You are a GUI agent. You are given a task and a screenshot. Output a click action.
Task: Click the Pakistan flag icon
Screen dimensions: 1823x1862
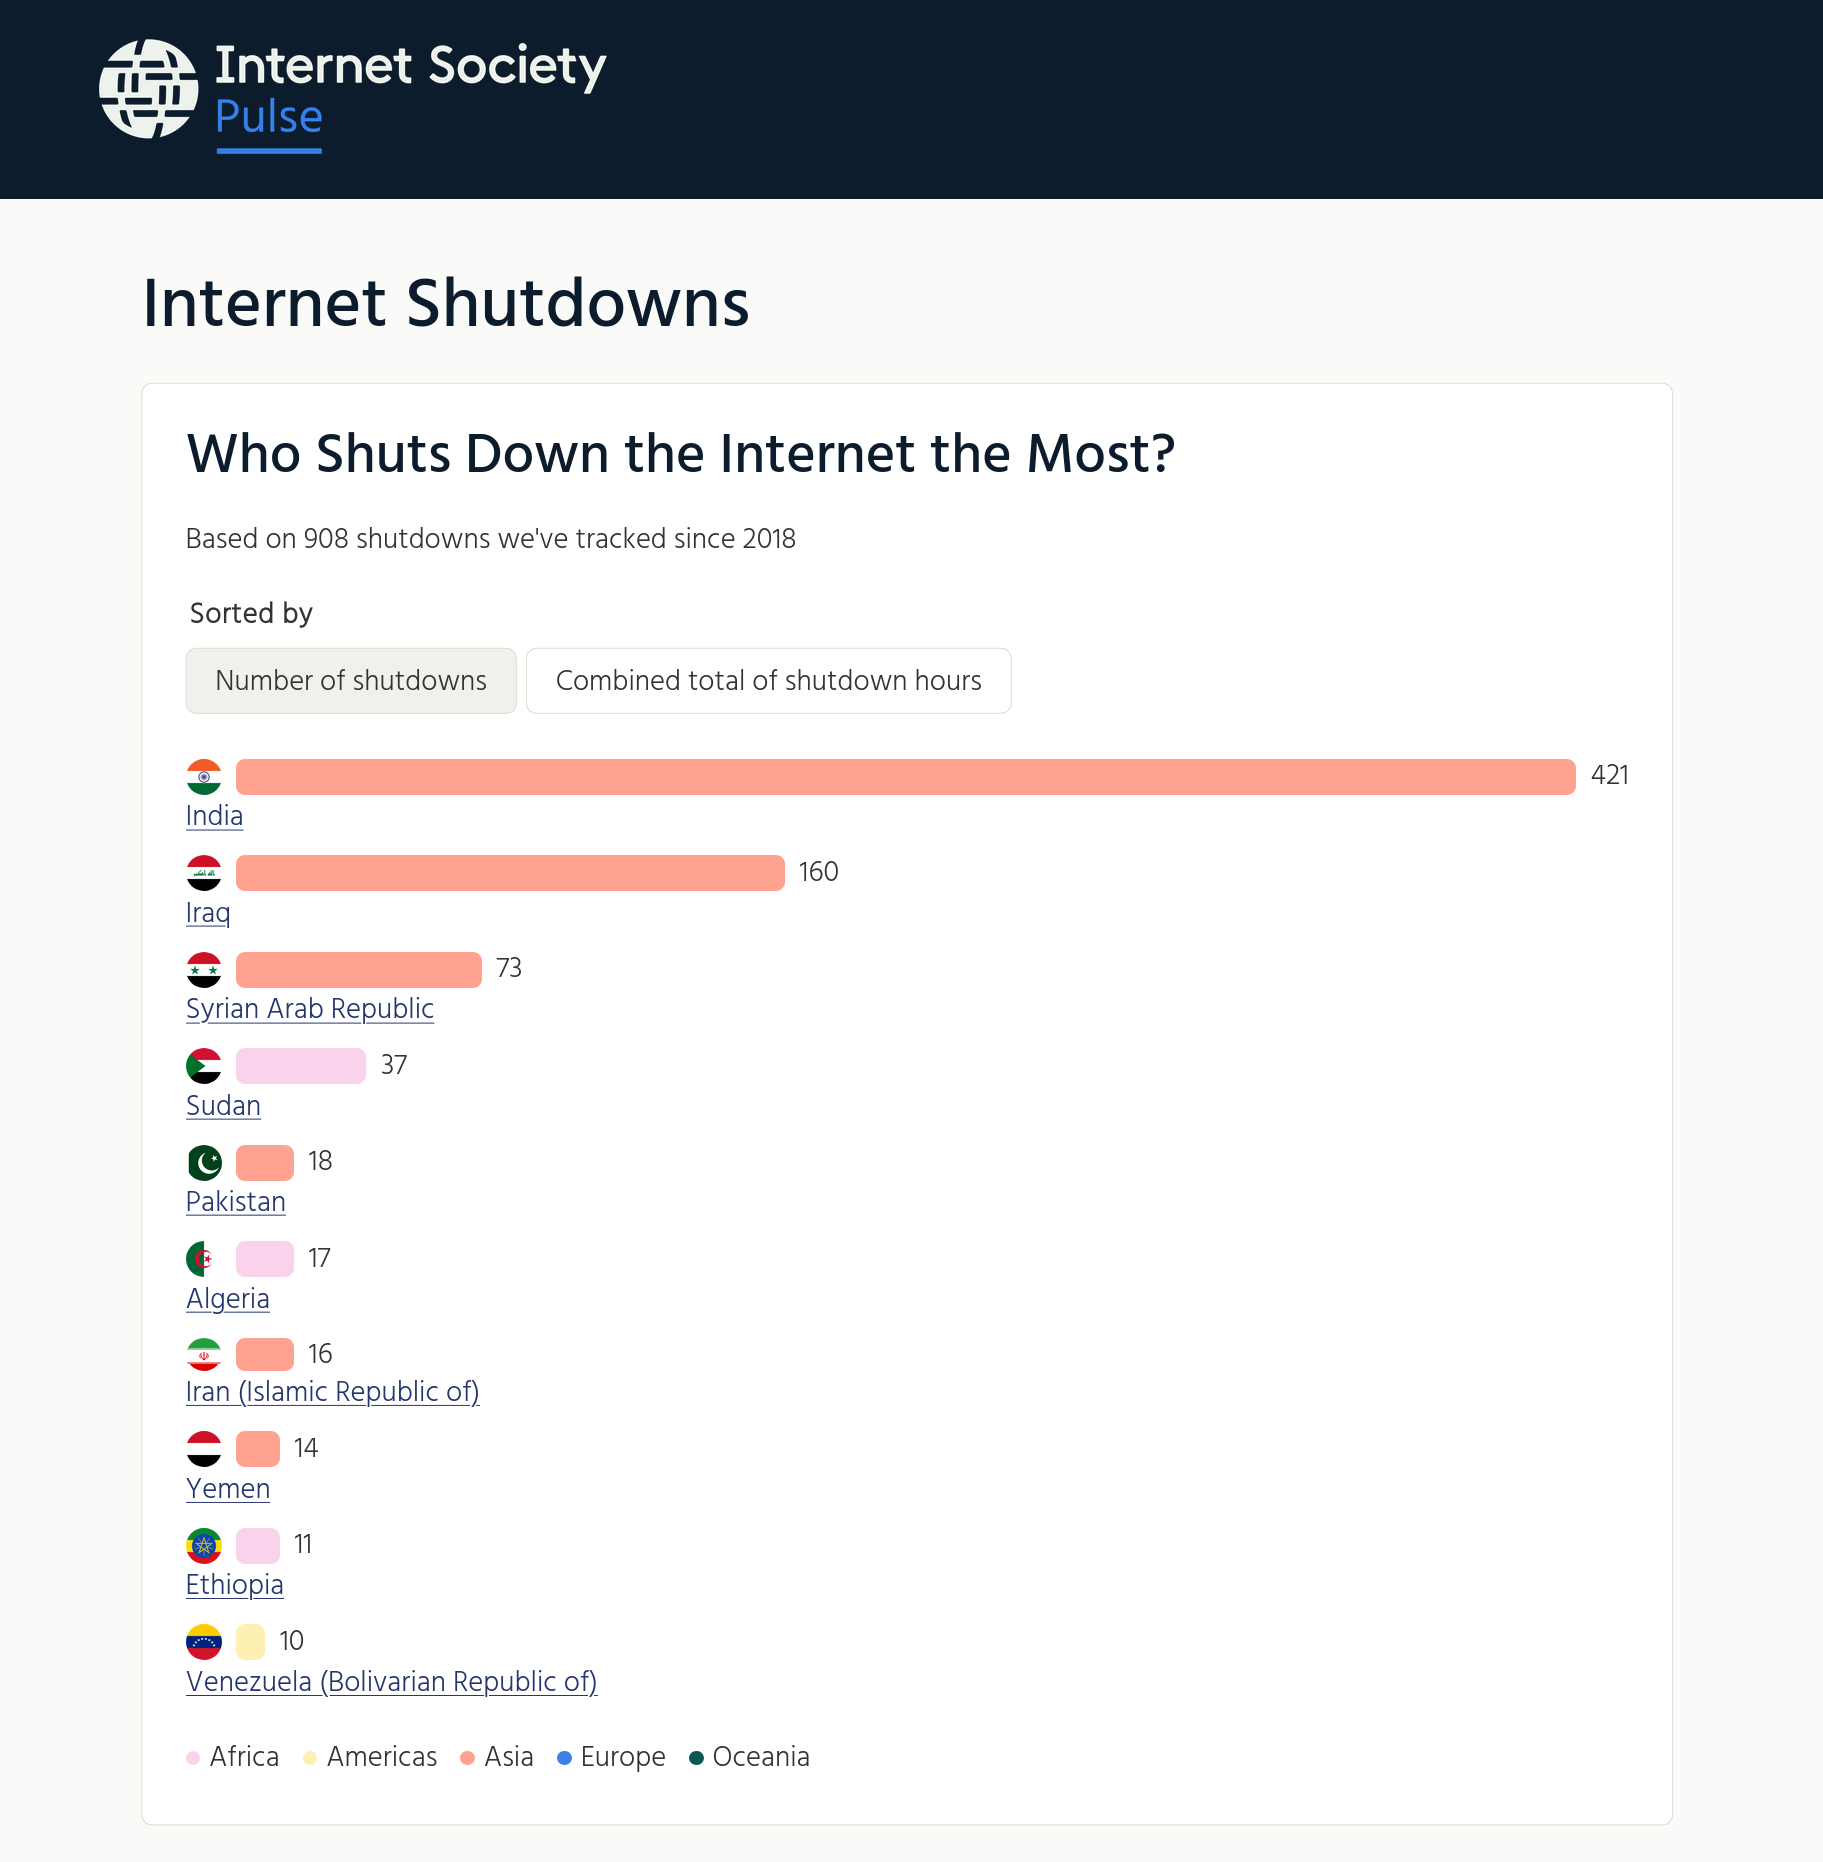click(x=204, y=1161)
